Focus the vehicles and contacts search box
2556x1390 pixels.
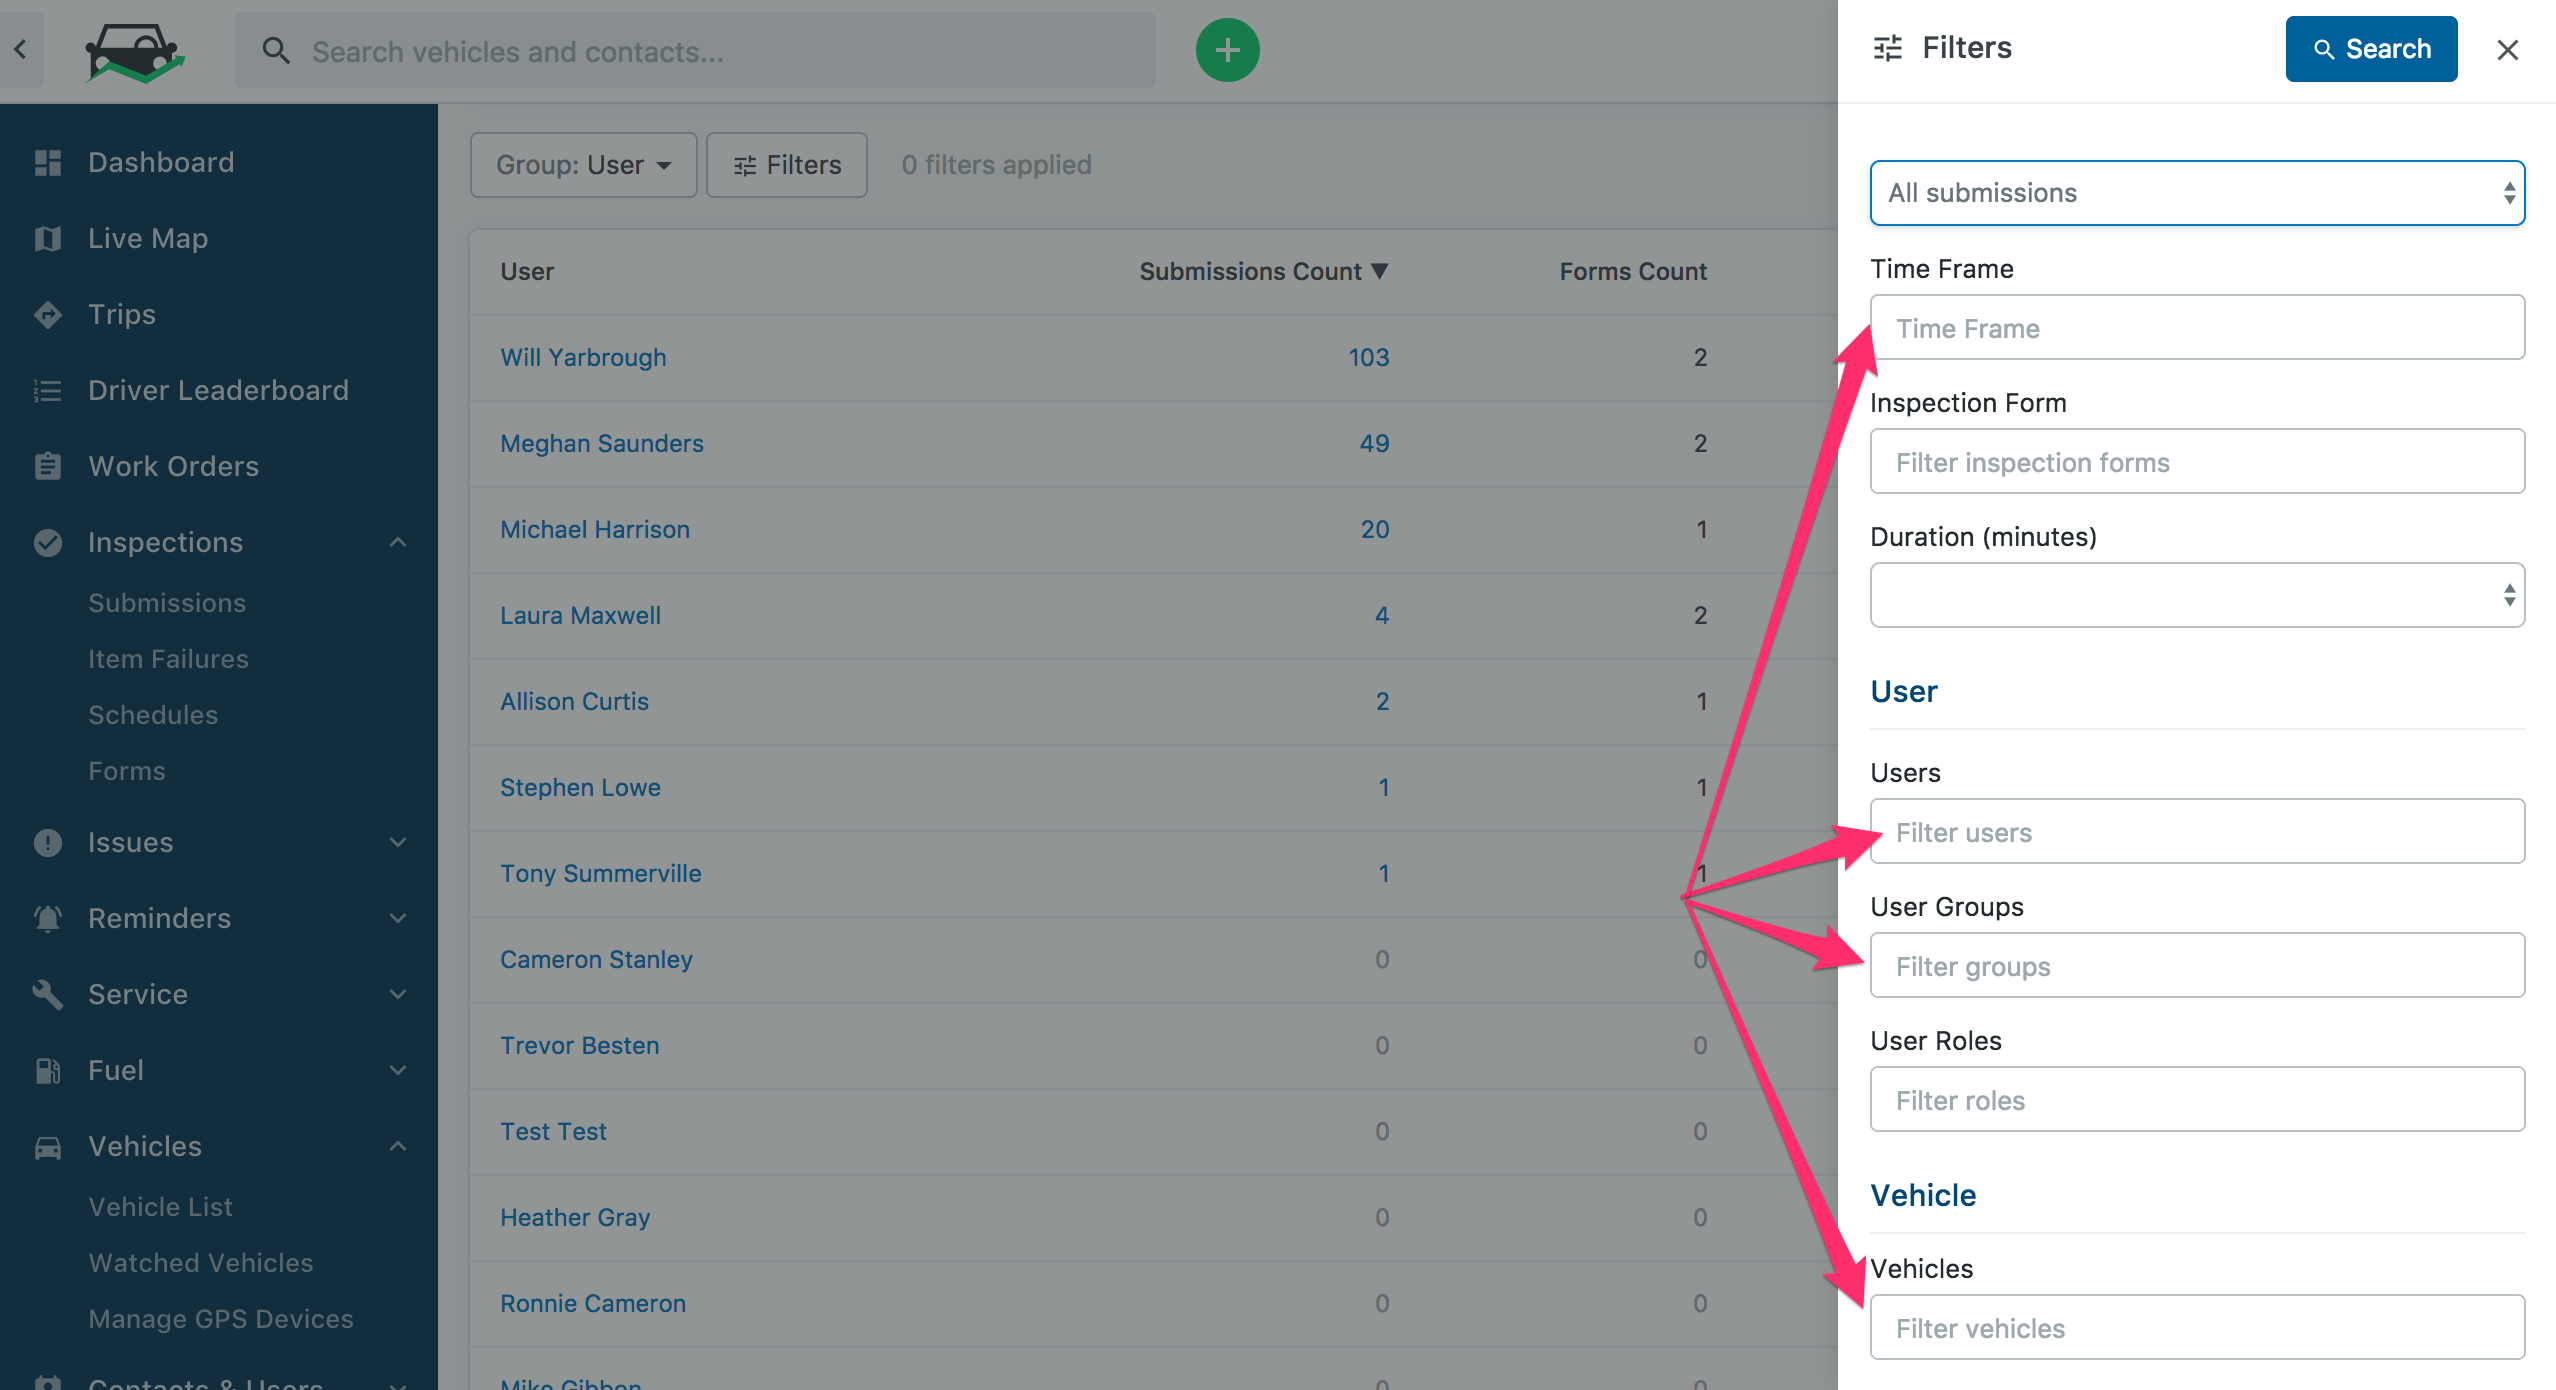[x=695, y=51]
